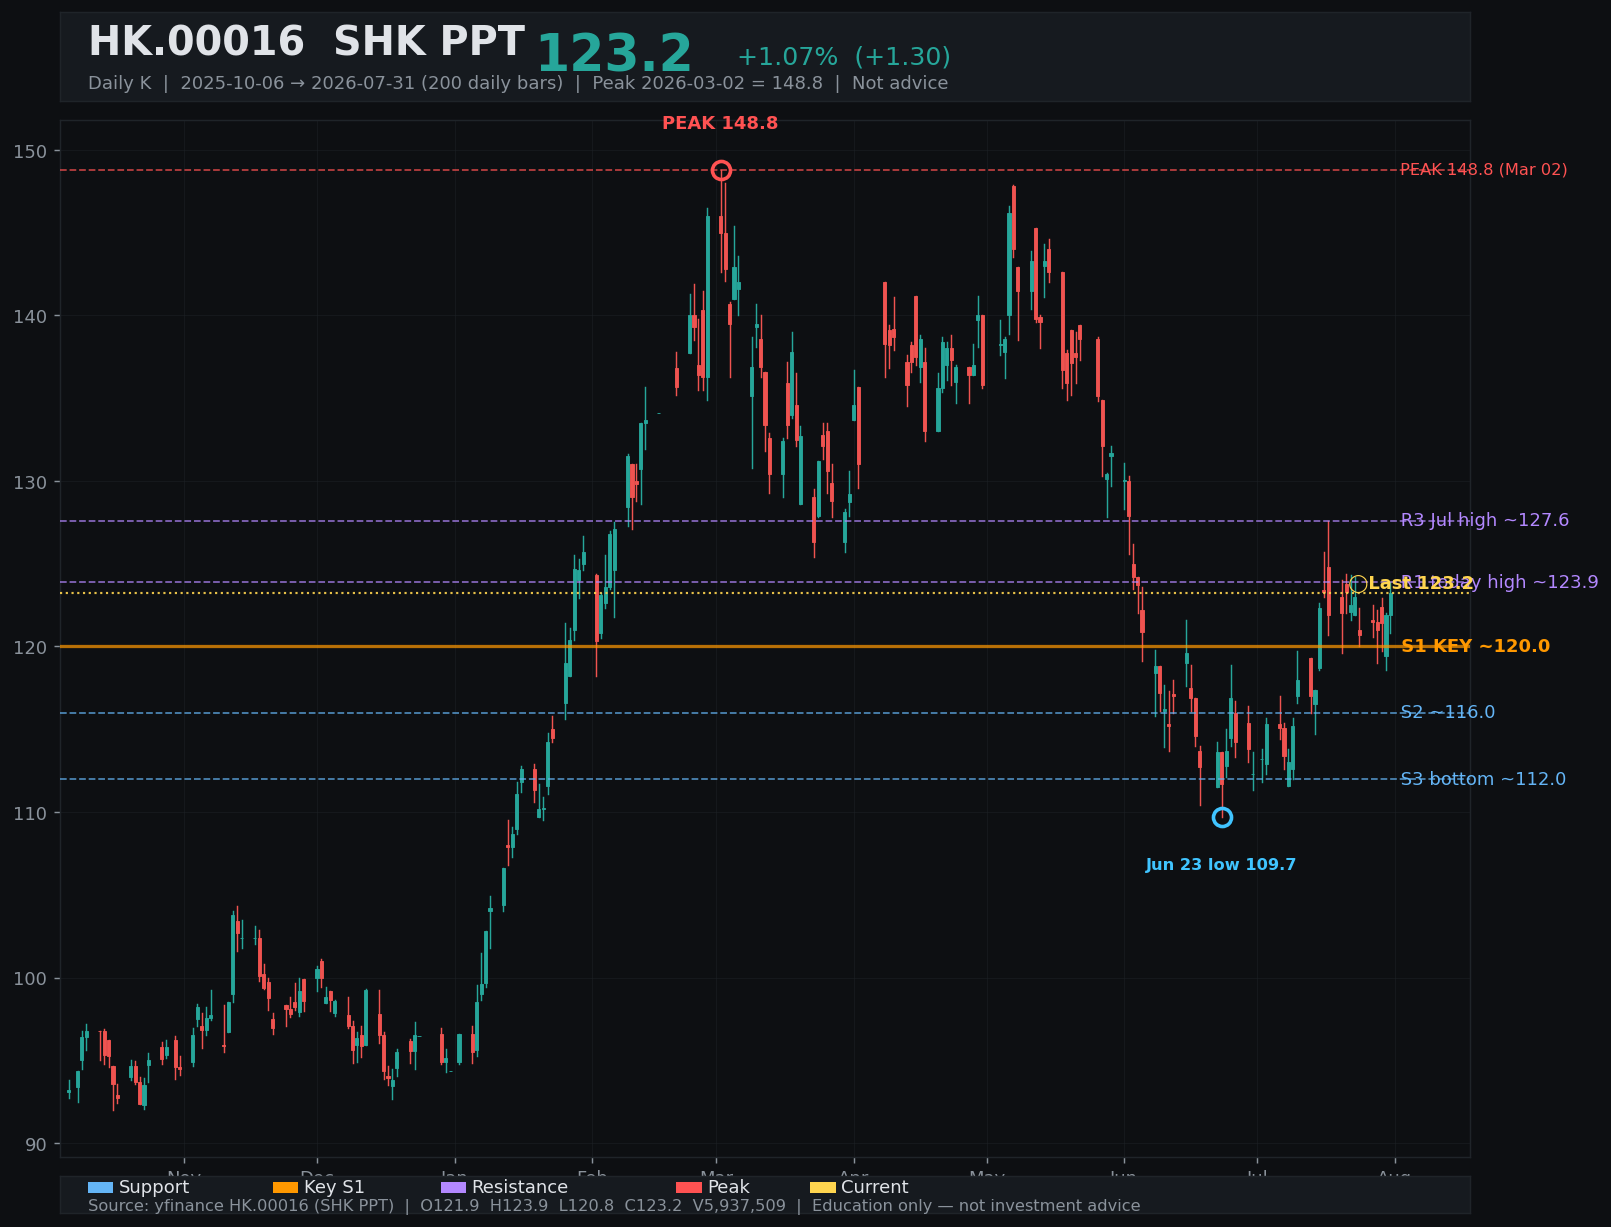Click the 'Daily K' subtitle line
The height and width of the screenshot is (1227, 1611).
pos(518,83)
